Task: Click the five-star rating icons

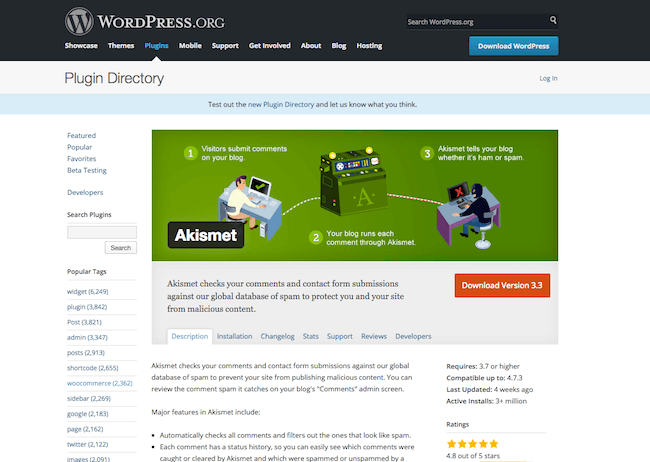Action: (x=473, y=444)
